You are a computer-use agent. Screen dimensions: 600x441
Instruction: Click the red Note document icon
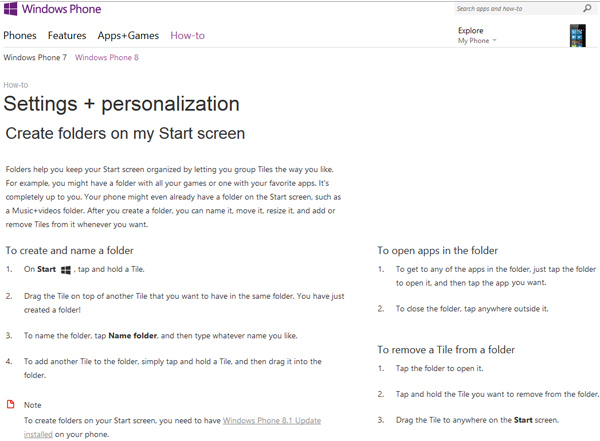(x=11, y=404)
